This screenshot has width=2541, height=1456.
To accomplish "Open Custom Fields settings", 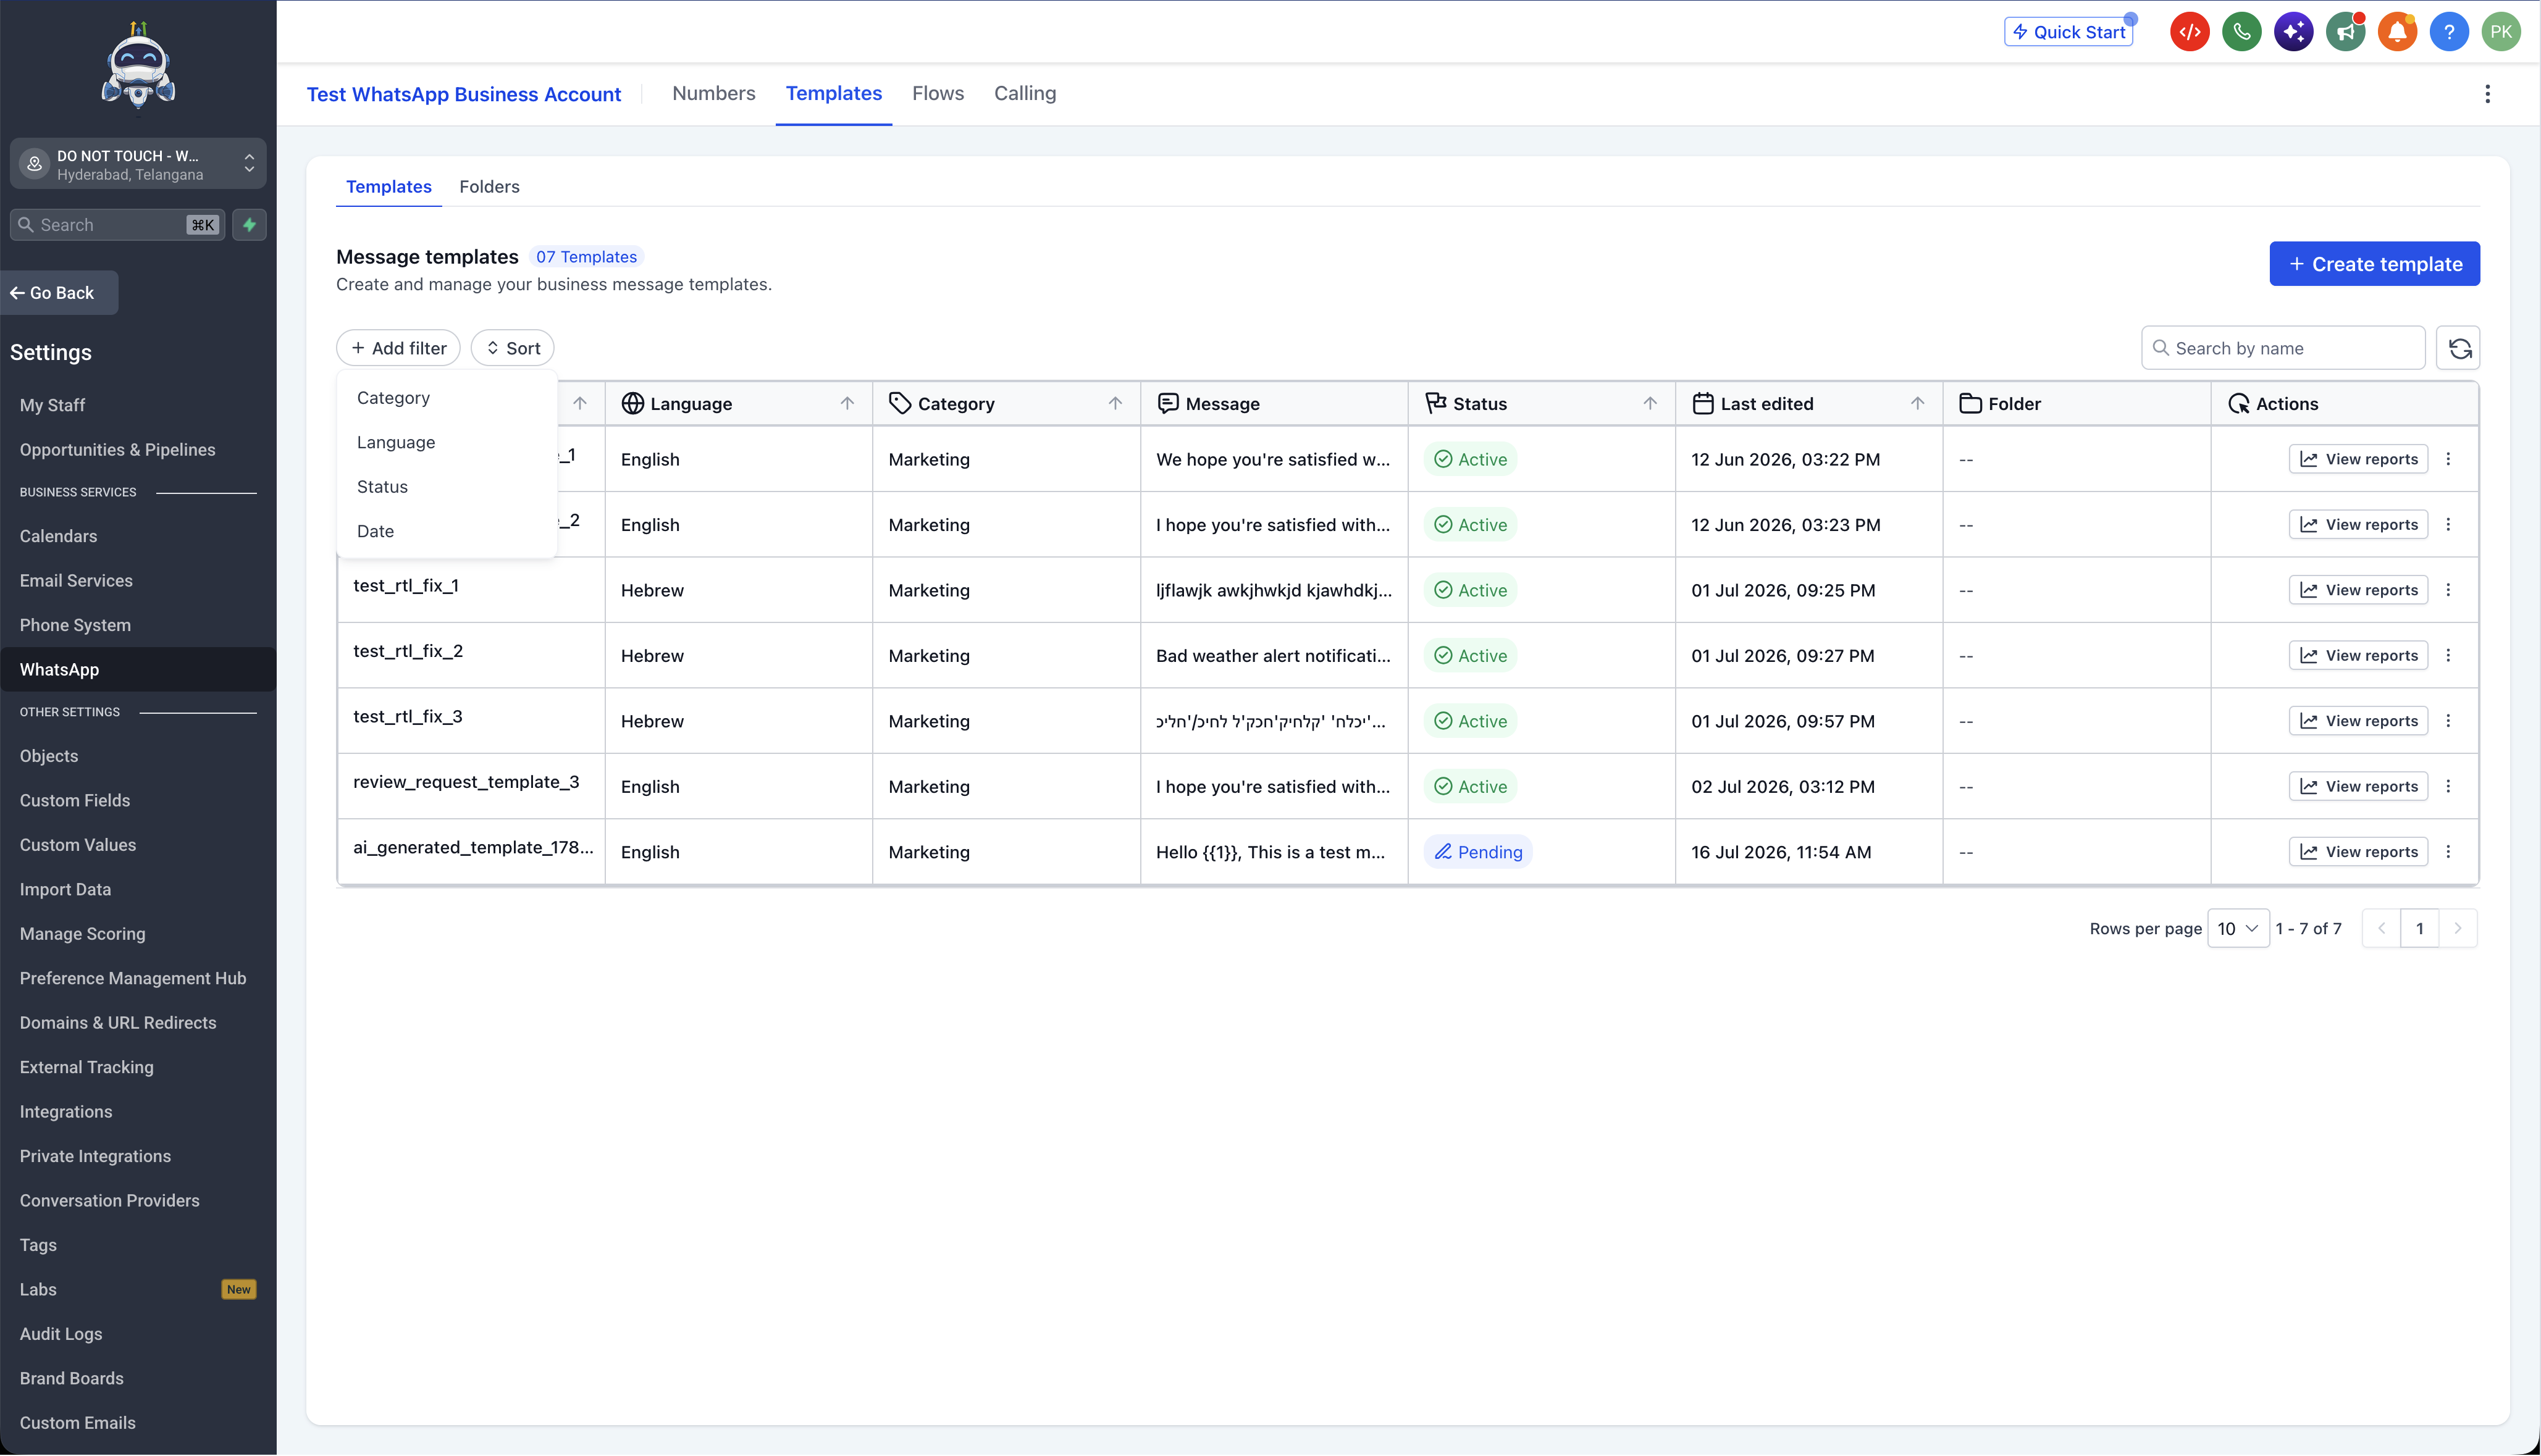I will [x=75, y=800].
